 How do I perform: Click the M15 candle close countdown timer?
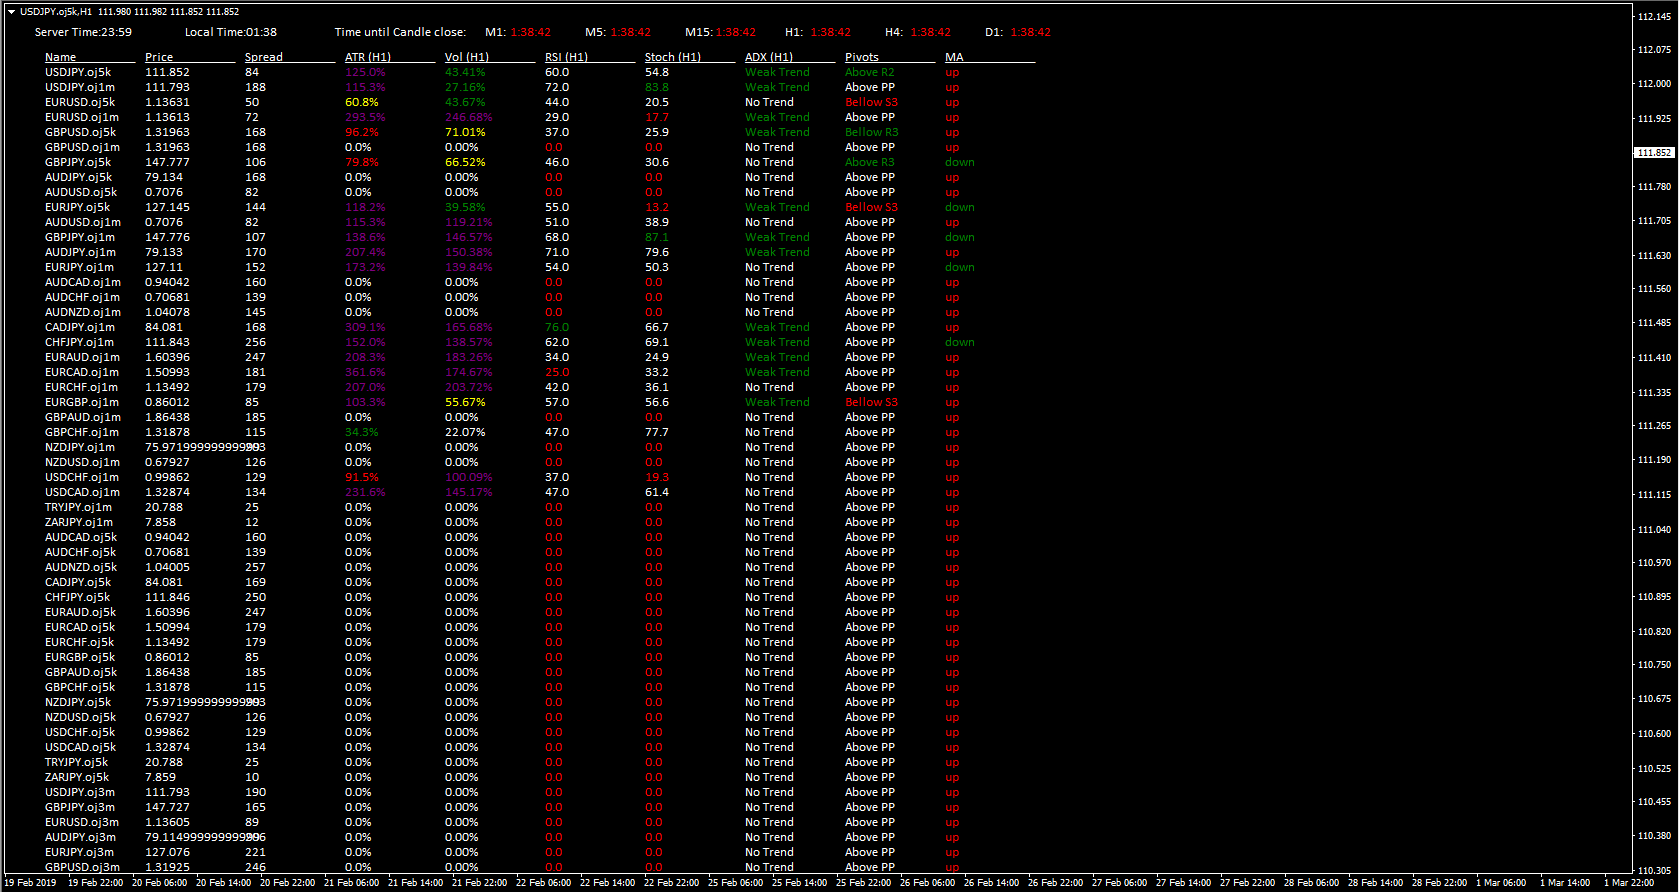pos(735,32)
